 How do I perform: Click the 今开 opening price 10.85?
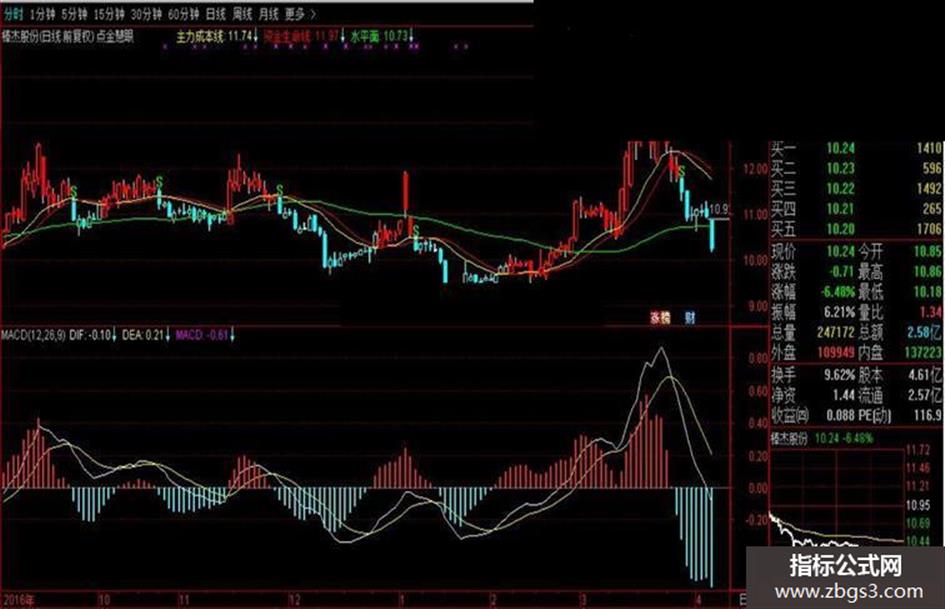[927, 251]
